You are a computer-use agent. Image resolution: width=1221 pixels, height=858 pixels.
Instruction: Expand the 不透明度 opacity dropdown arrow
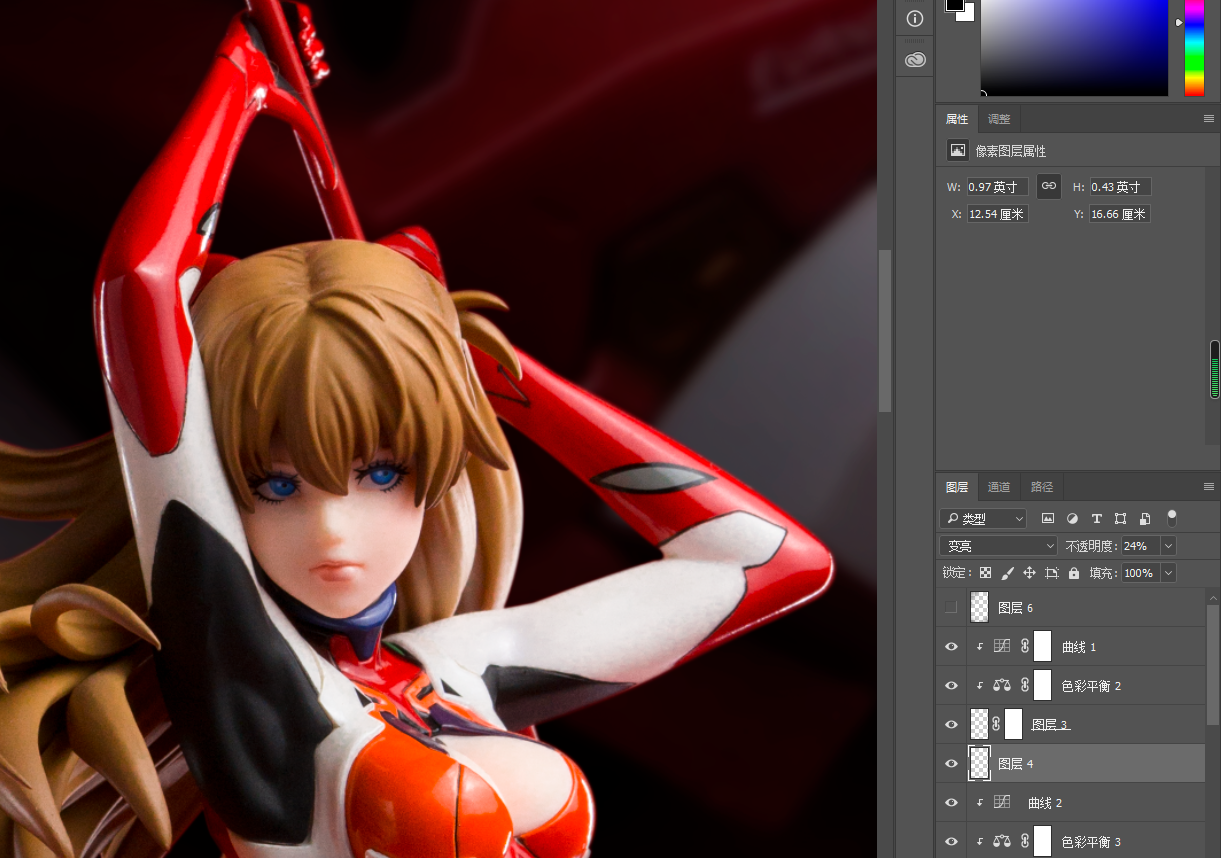point(1168,546)
